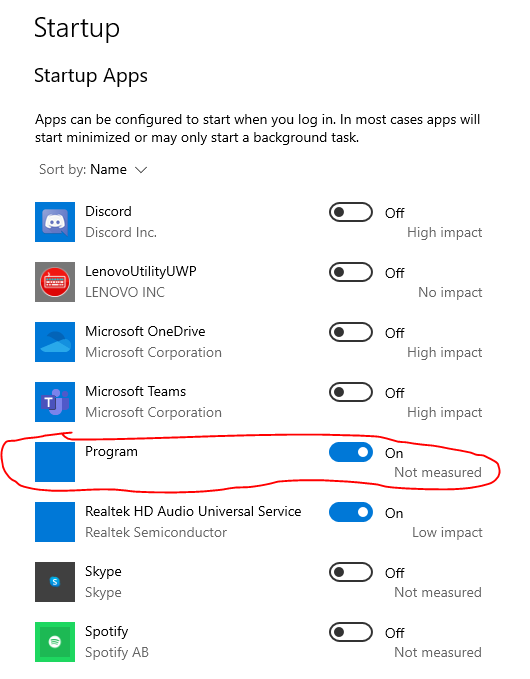
Task: Click the Microsoft Teams icon
Action: (55, 402)
